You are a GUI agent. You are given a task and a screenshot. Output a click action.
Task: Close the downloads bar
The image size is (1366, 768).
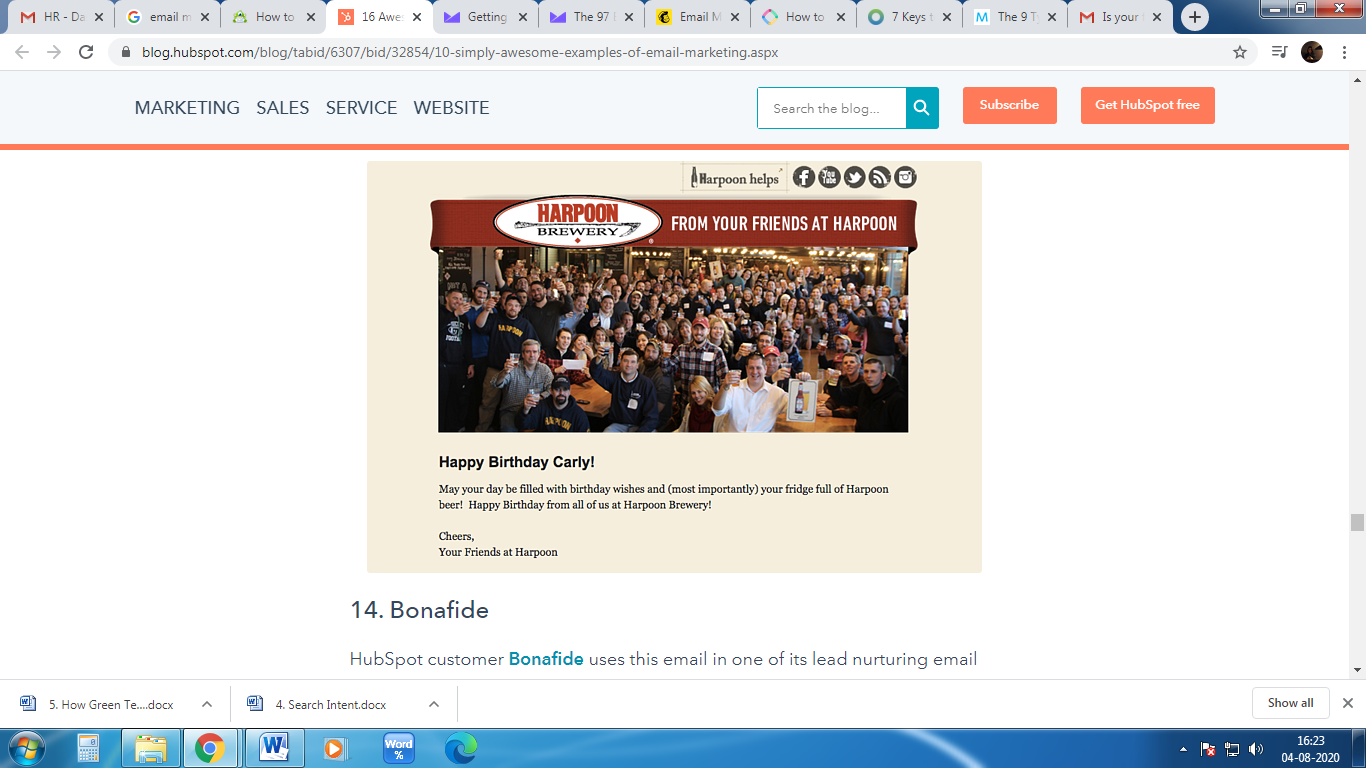tap(1347, 703)
